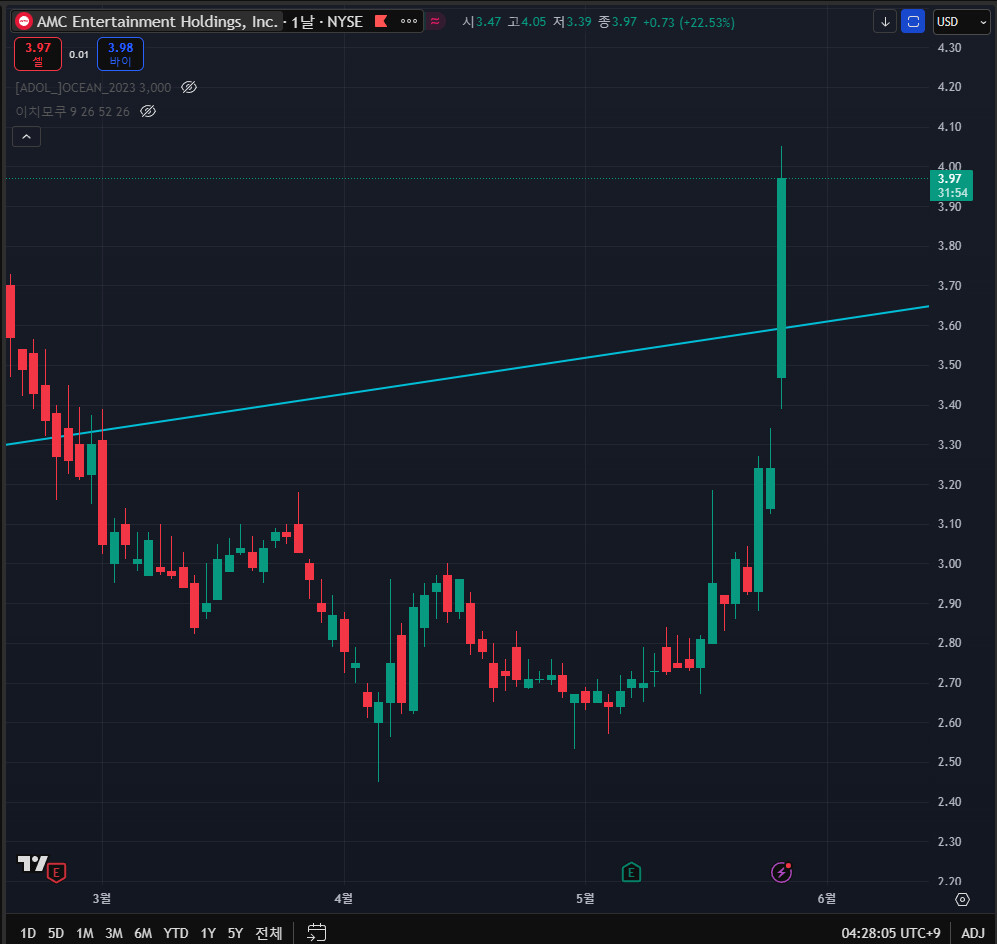This screenshot has height=944, width=997.
Task: Click the blue fullscreen toggle icon
Action: coord(913,22)
